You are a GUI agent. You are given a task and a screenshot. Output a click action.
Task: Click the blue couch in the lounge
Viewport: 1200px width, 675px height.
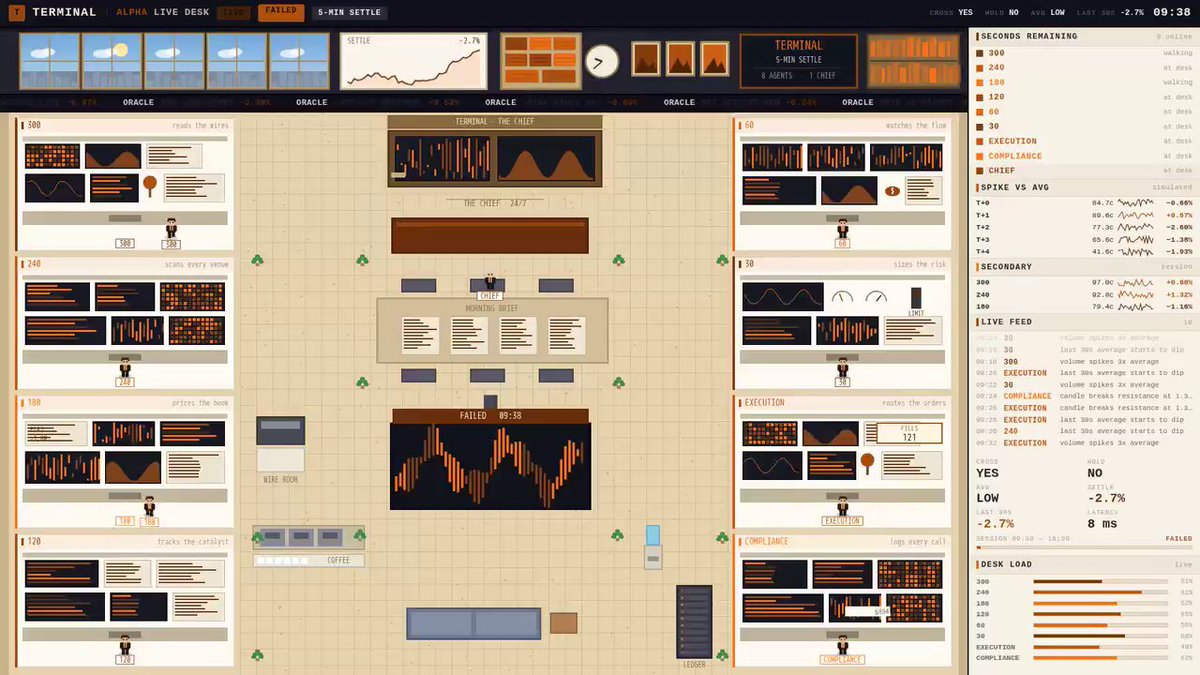pyautogui.click(x=473, y=623)
